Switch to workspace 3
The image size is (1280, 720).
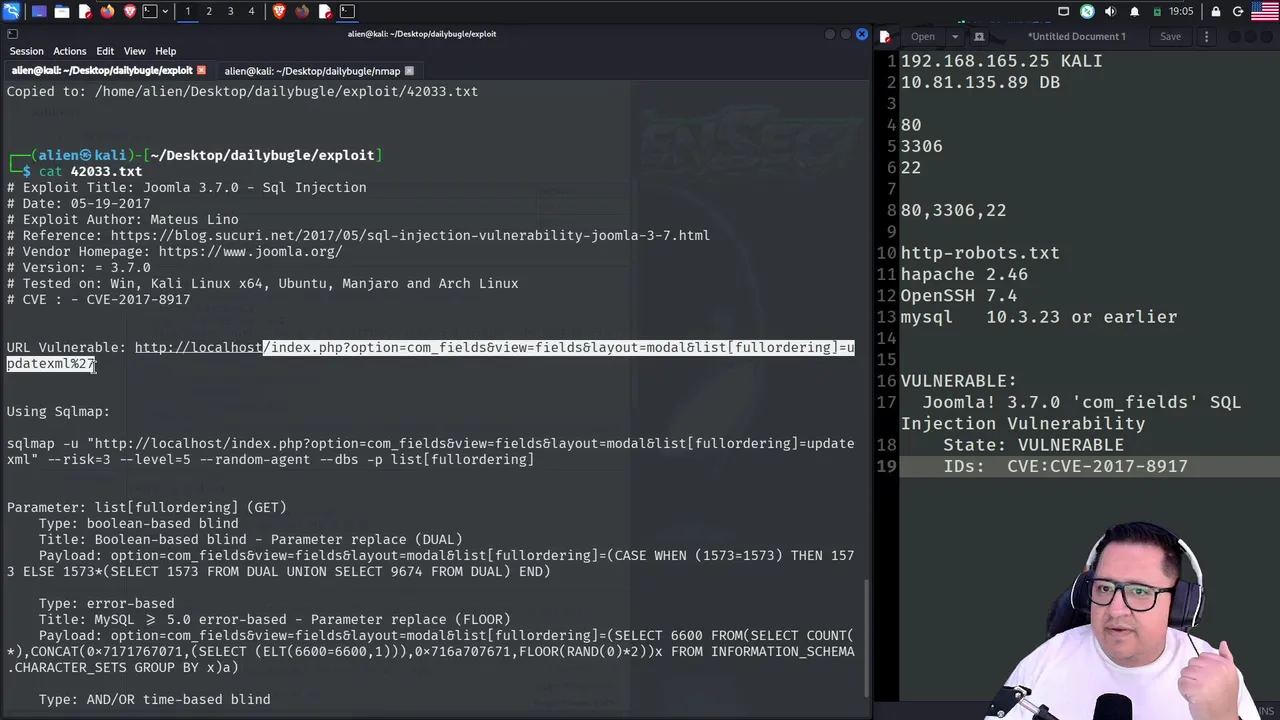[x=230, y=11]
